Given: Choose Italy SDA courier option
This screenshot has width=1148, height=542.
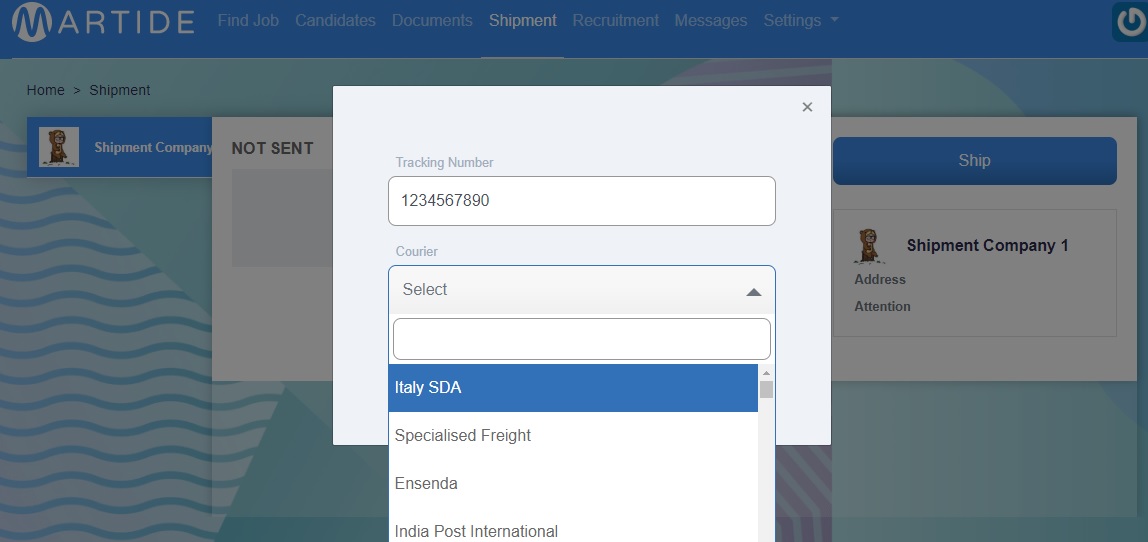Looking at the screenshot, I should [573, 387].
